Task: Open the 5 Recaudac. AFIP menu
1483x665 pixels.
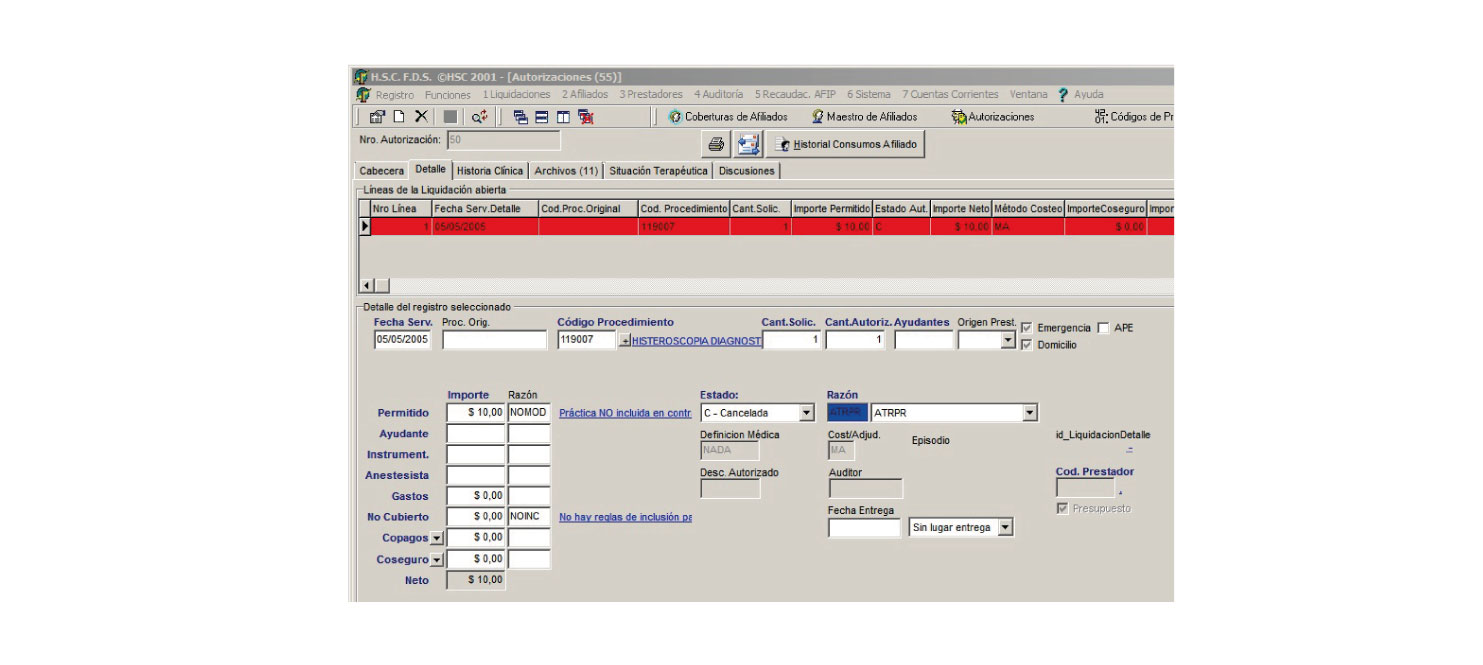Action: (x=795, y=95)
